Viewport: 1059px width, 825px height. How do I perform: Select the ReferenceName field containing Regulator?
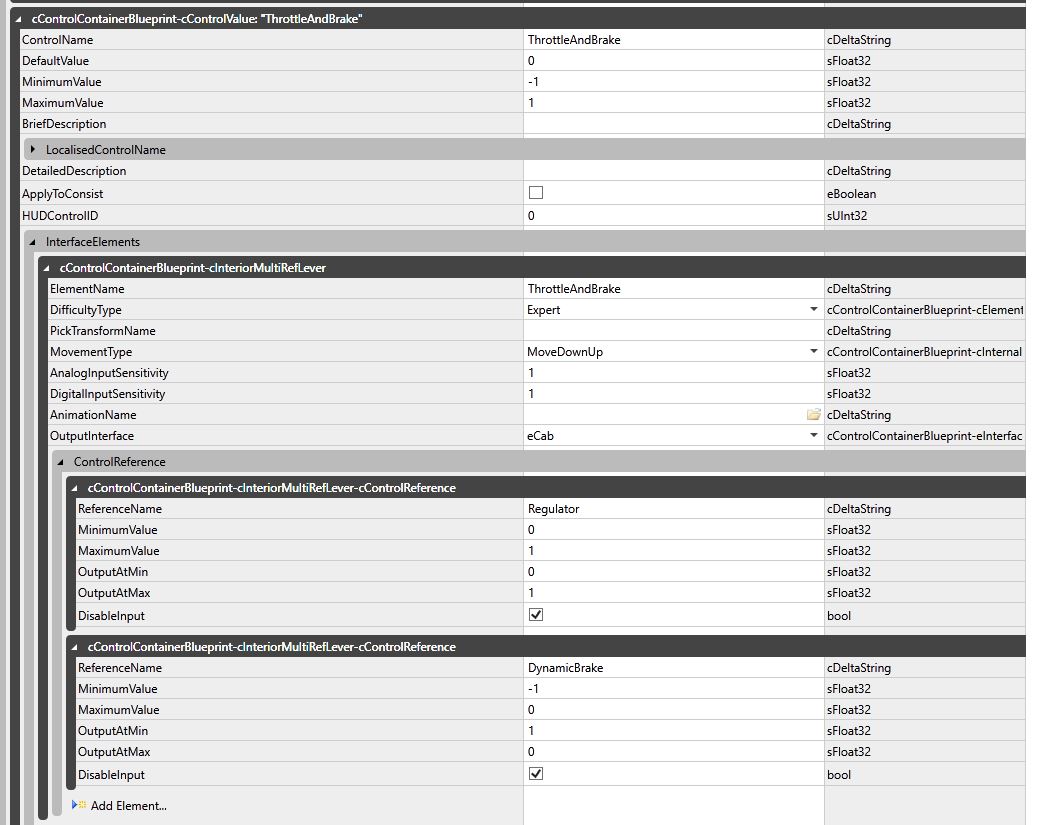(x=672, y=509)
